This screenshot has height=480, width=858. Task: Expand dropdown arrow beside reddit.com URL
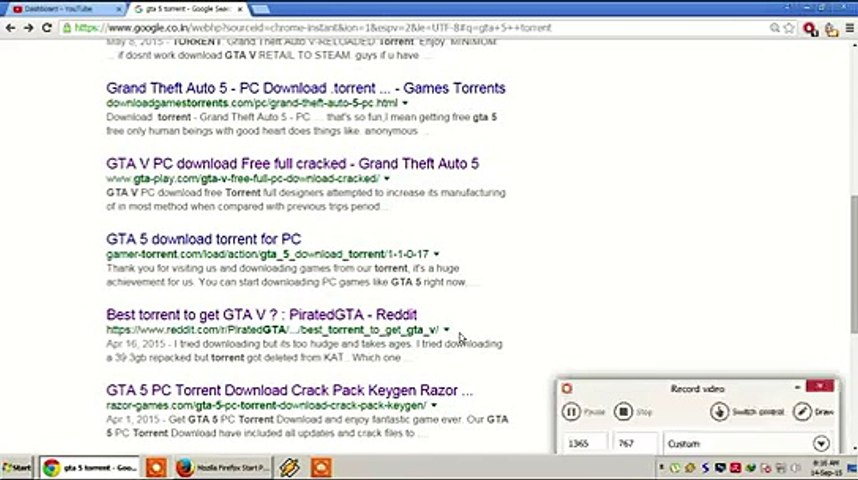[x=447, y=330]
